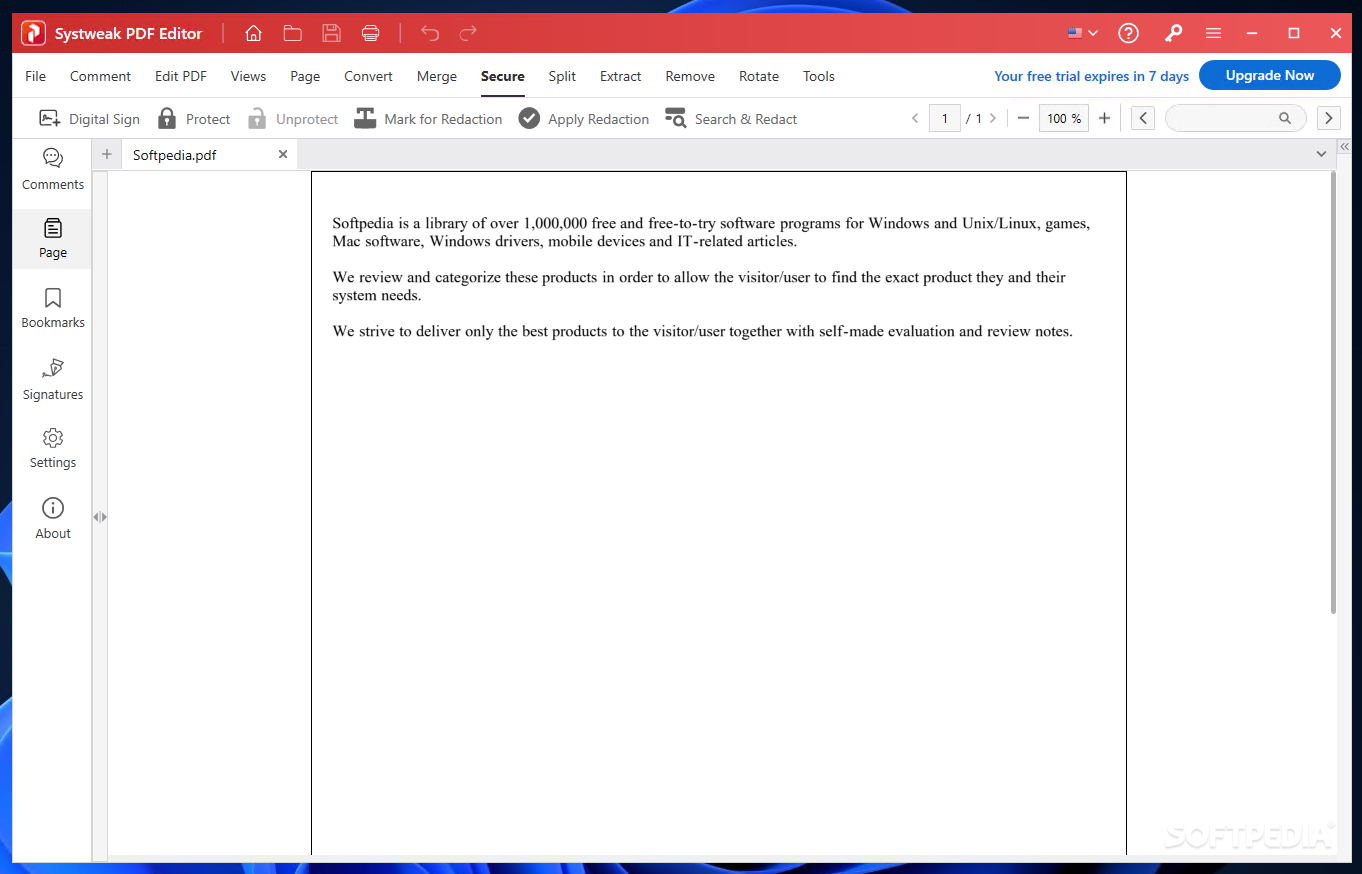This screenshot has width=1362, height=874.
Task: Open the hamburger menu icon
Action: [x=1213, y=33]
